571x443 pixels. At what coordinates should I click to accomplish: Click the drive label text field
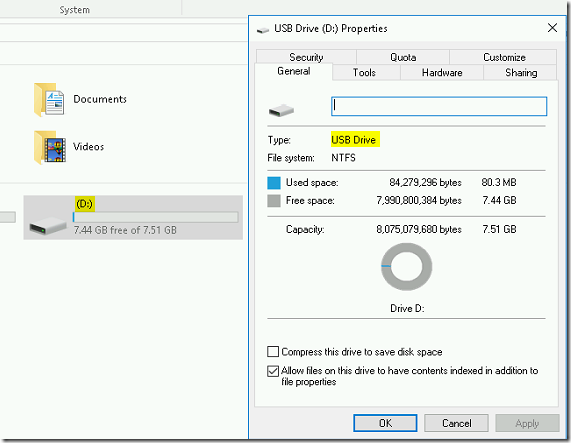pos(439,106)
